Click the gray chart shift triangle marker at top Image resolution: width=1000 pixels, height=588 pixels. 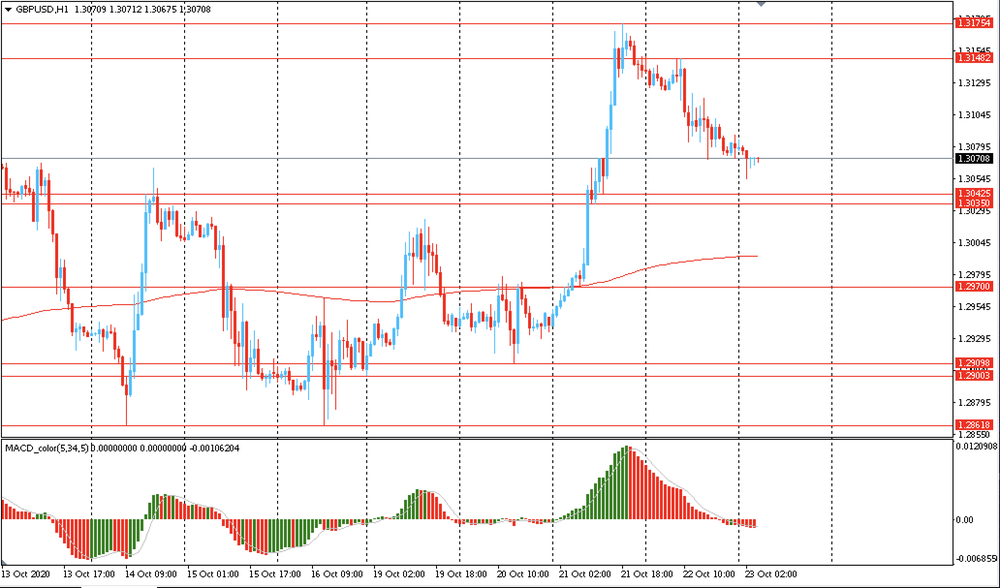(x=762, y=4)
